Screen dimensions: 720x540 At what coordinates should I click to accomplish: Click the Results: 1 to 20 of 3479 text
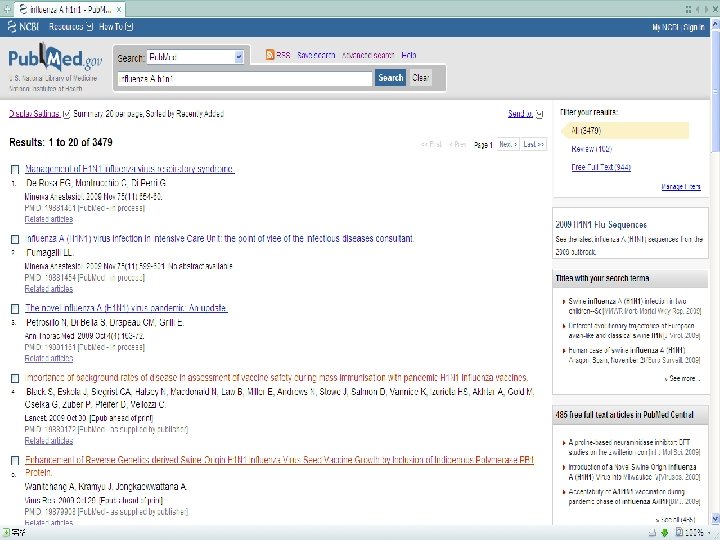pos(61,142)
